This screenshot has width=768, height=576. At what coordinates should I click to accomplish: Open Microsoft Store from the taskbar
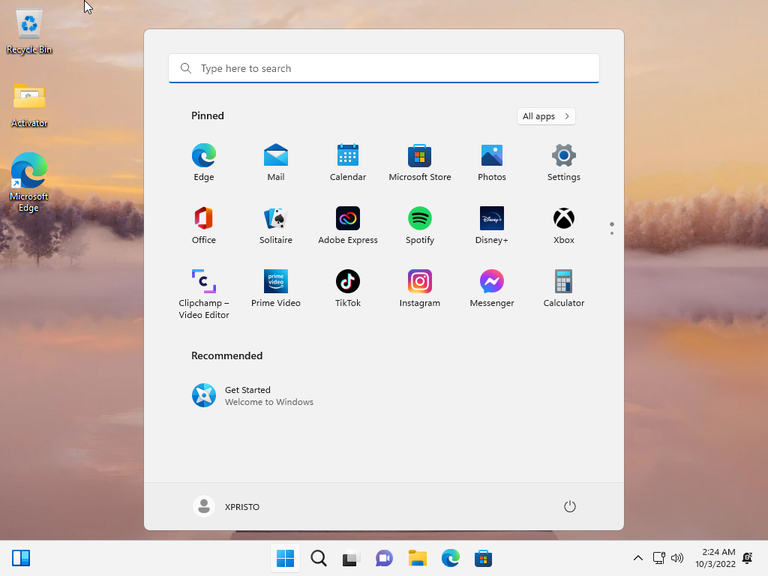tap(483, 558)
